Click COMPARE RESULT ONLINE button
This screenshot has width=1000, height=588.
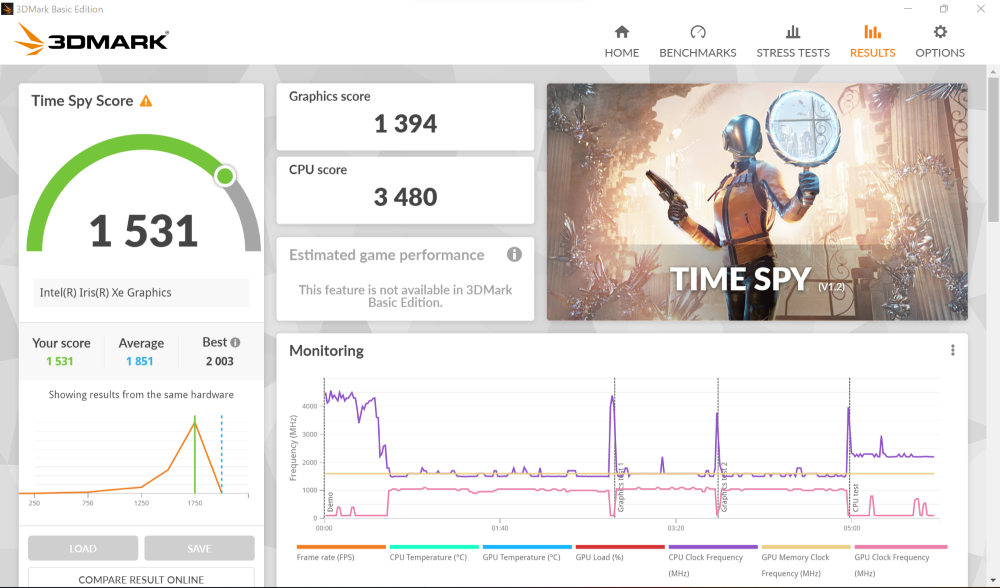pos(141,578)
